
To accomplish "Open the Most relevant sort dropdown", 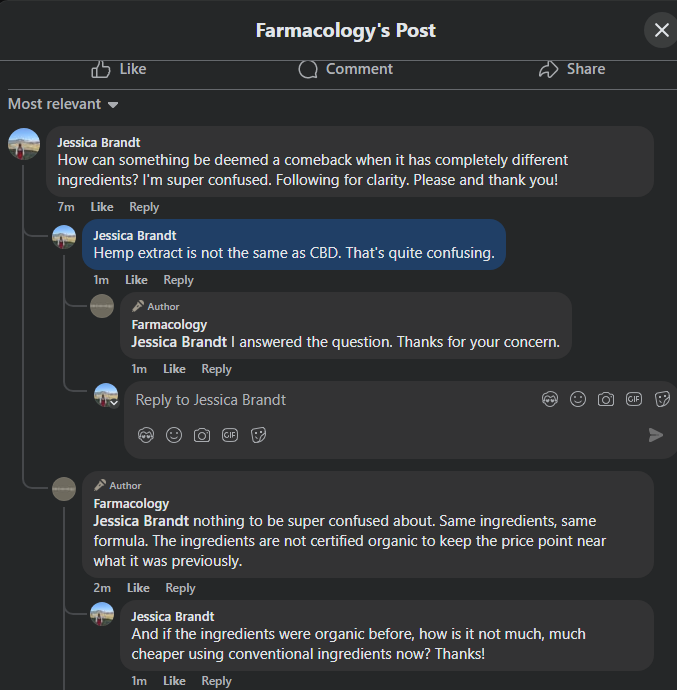I will [63, 104].
